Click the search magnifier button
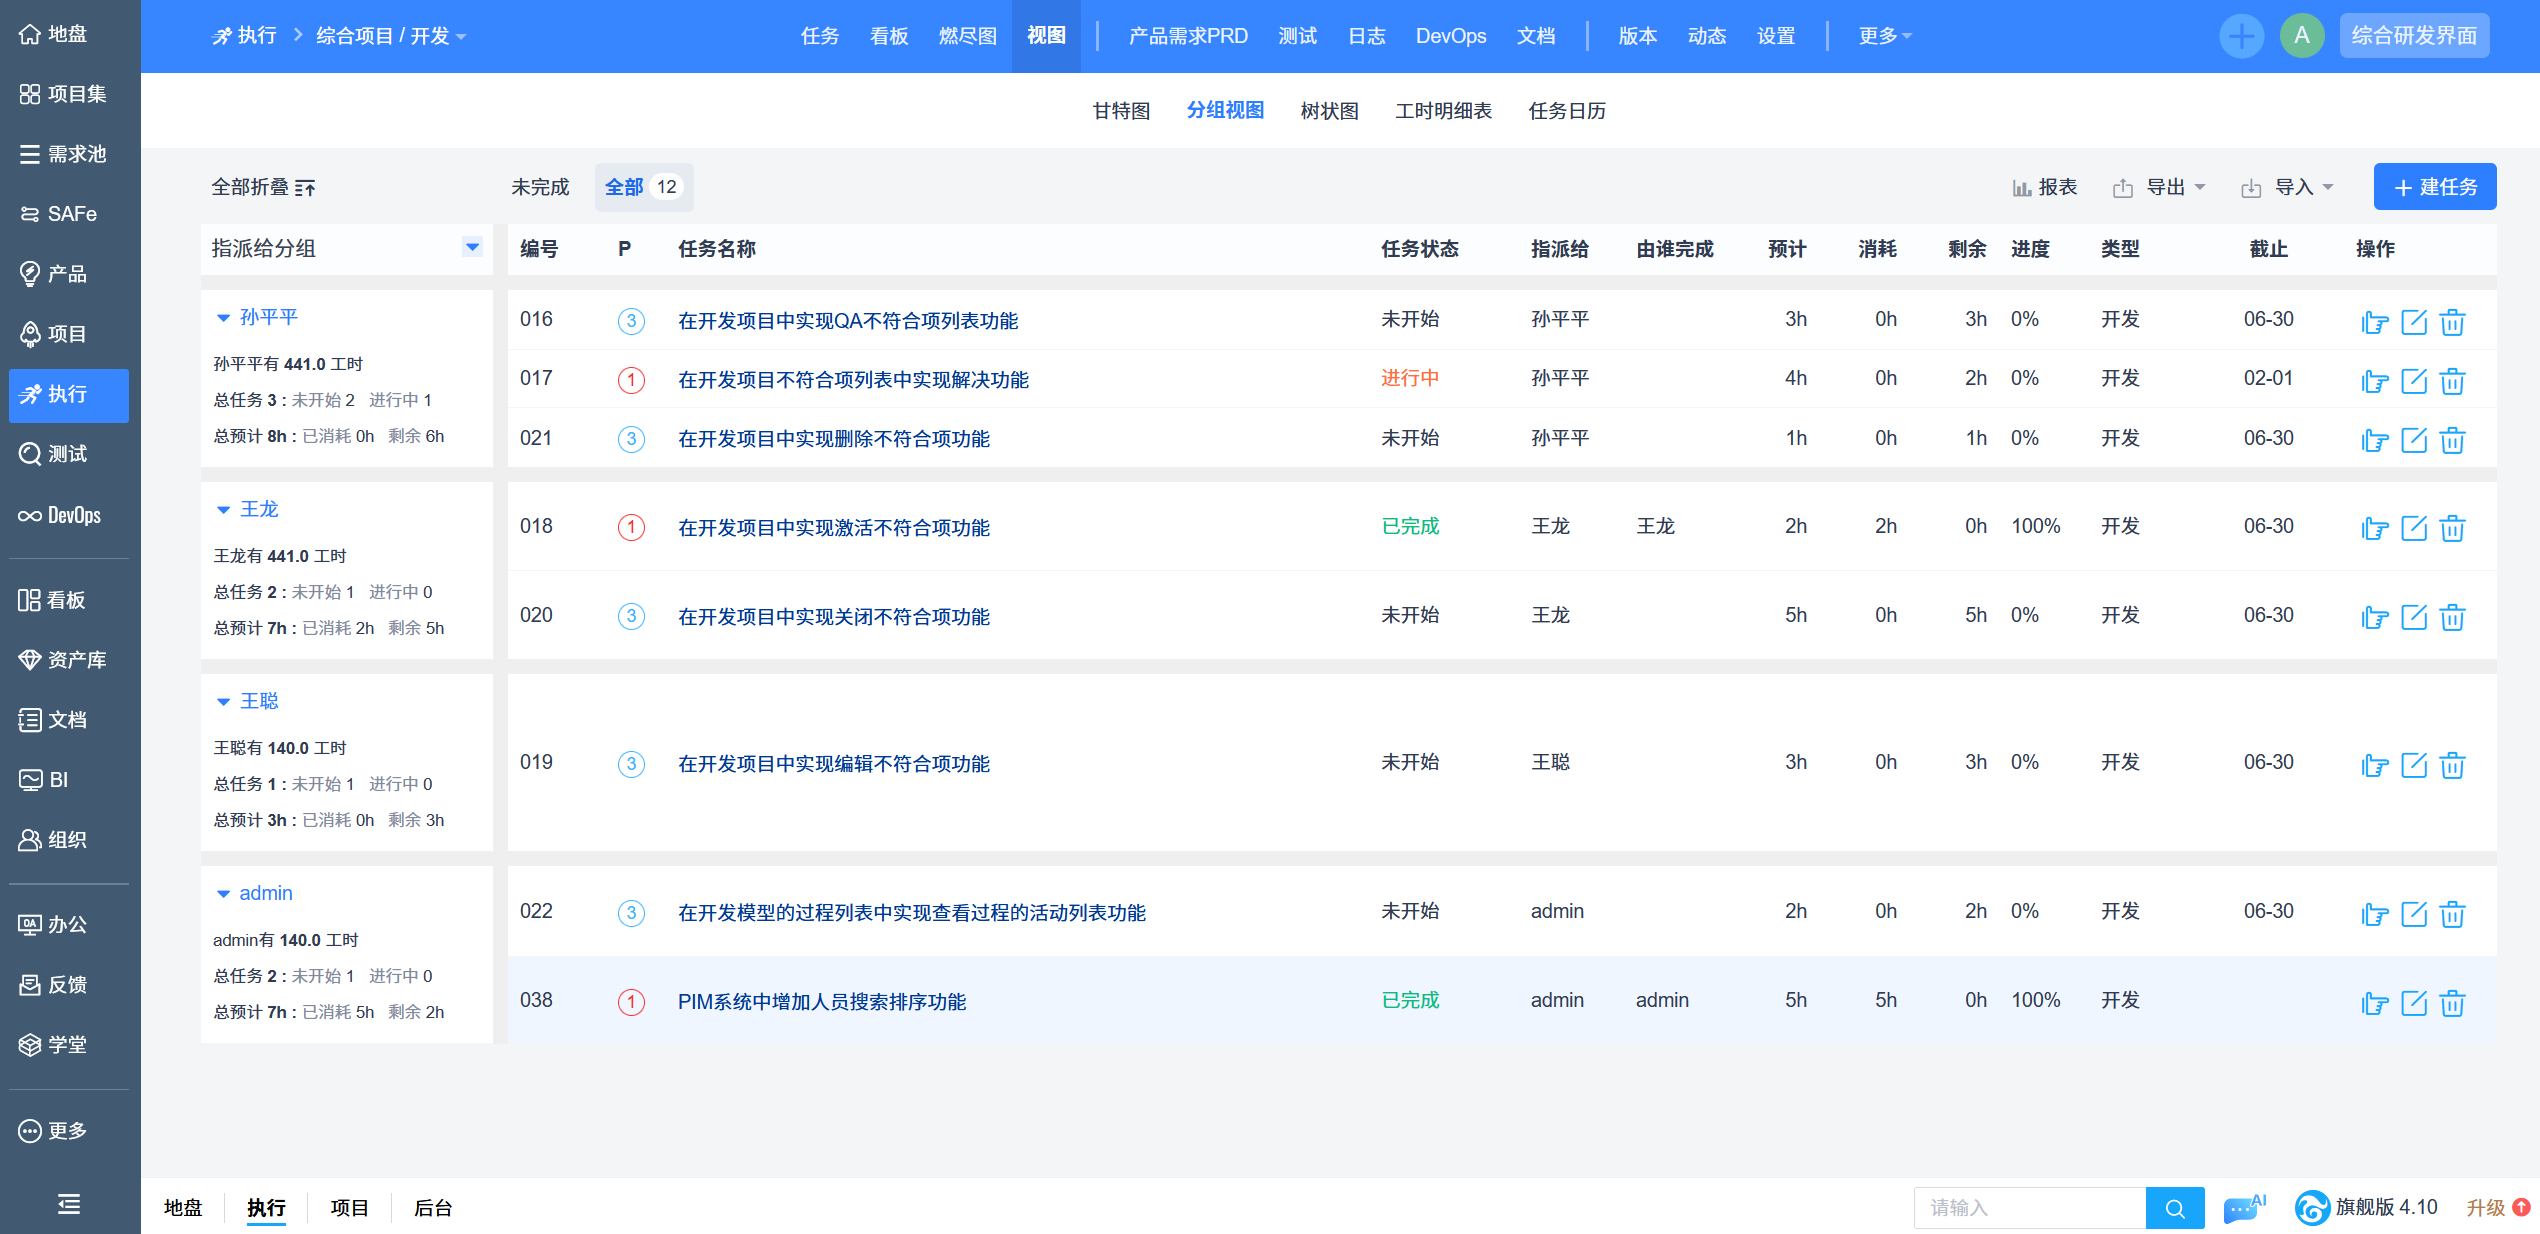 click(x=2174, y=1208)
